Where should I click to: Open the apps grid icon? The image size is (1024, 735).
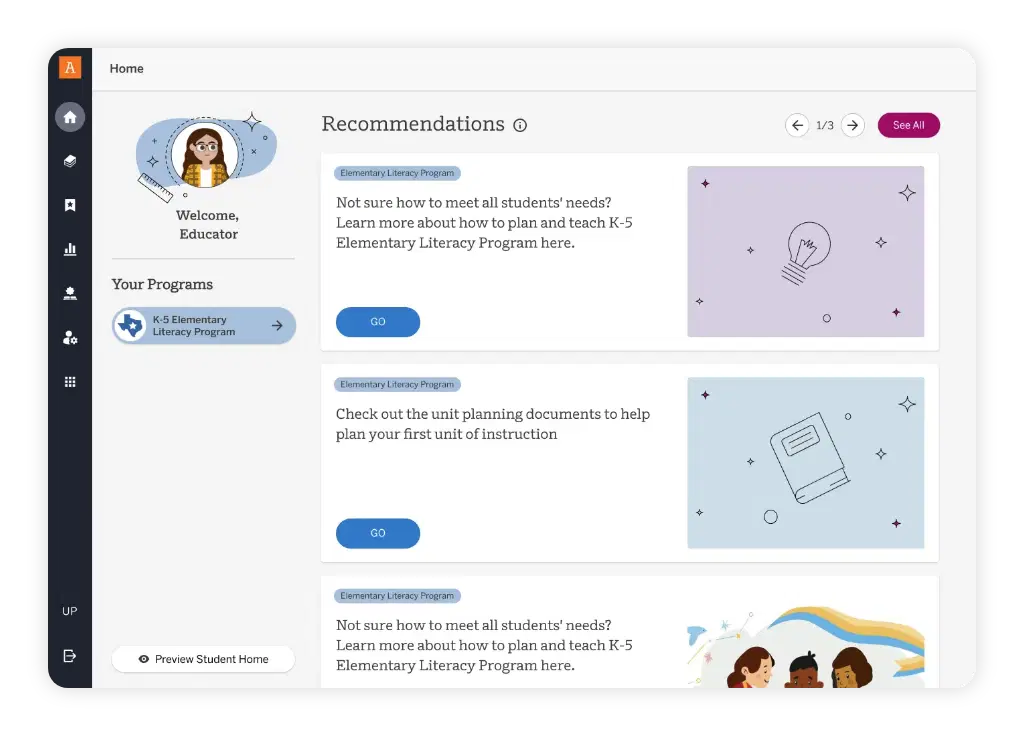[70, 382]
